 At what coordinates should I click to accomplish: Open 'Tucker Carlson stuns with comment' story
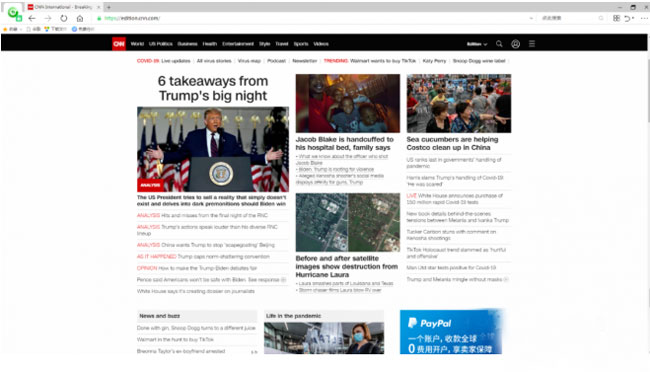coord(451,235)
